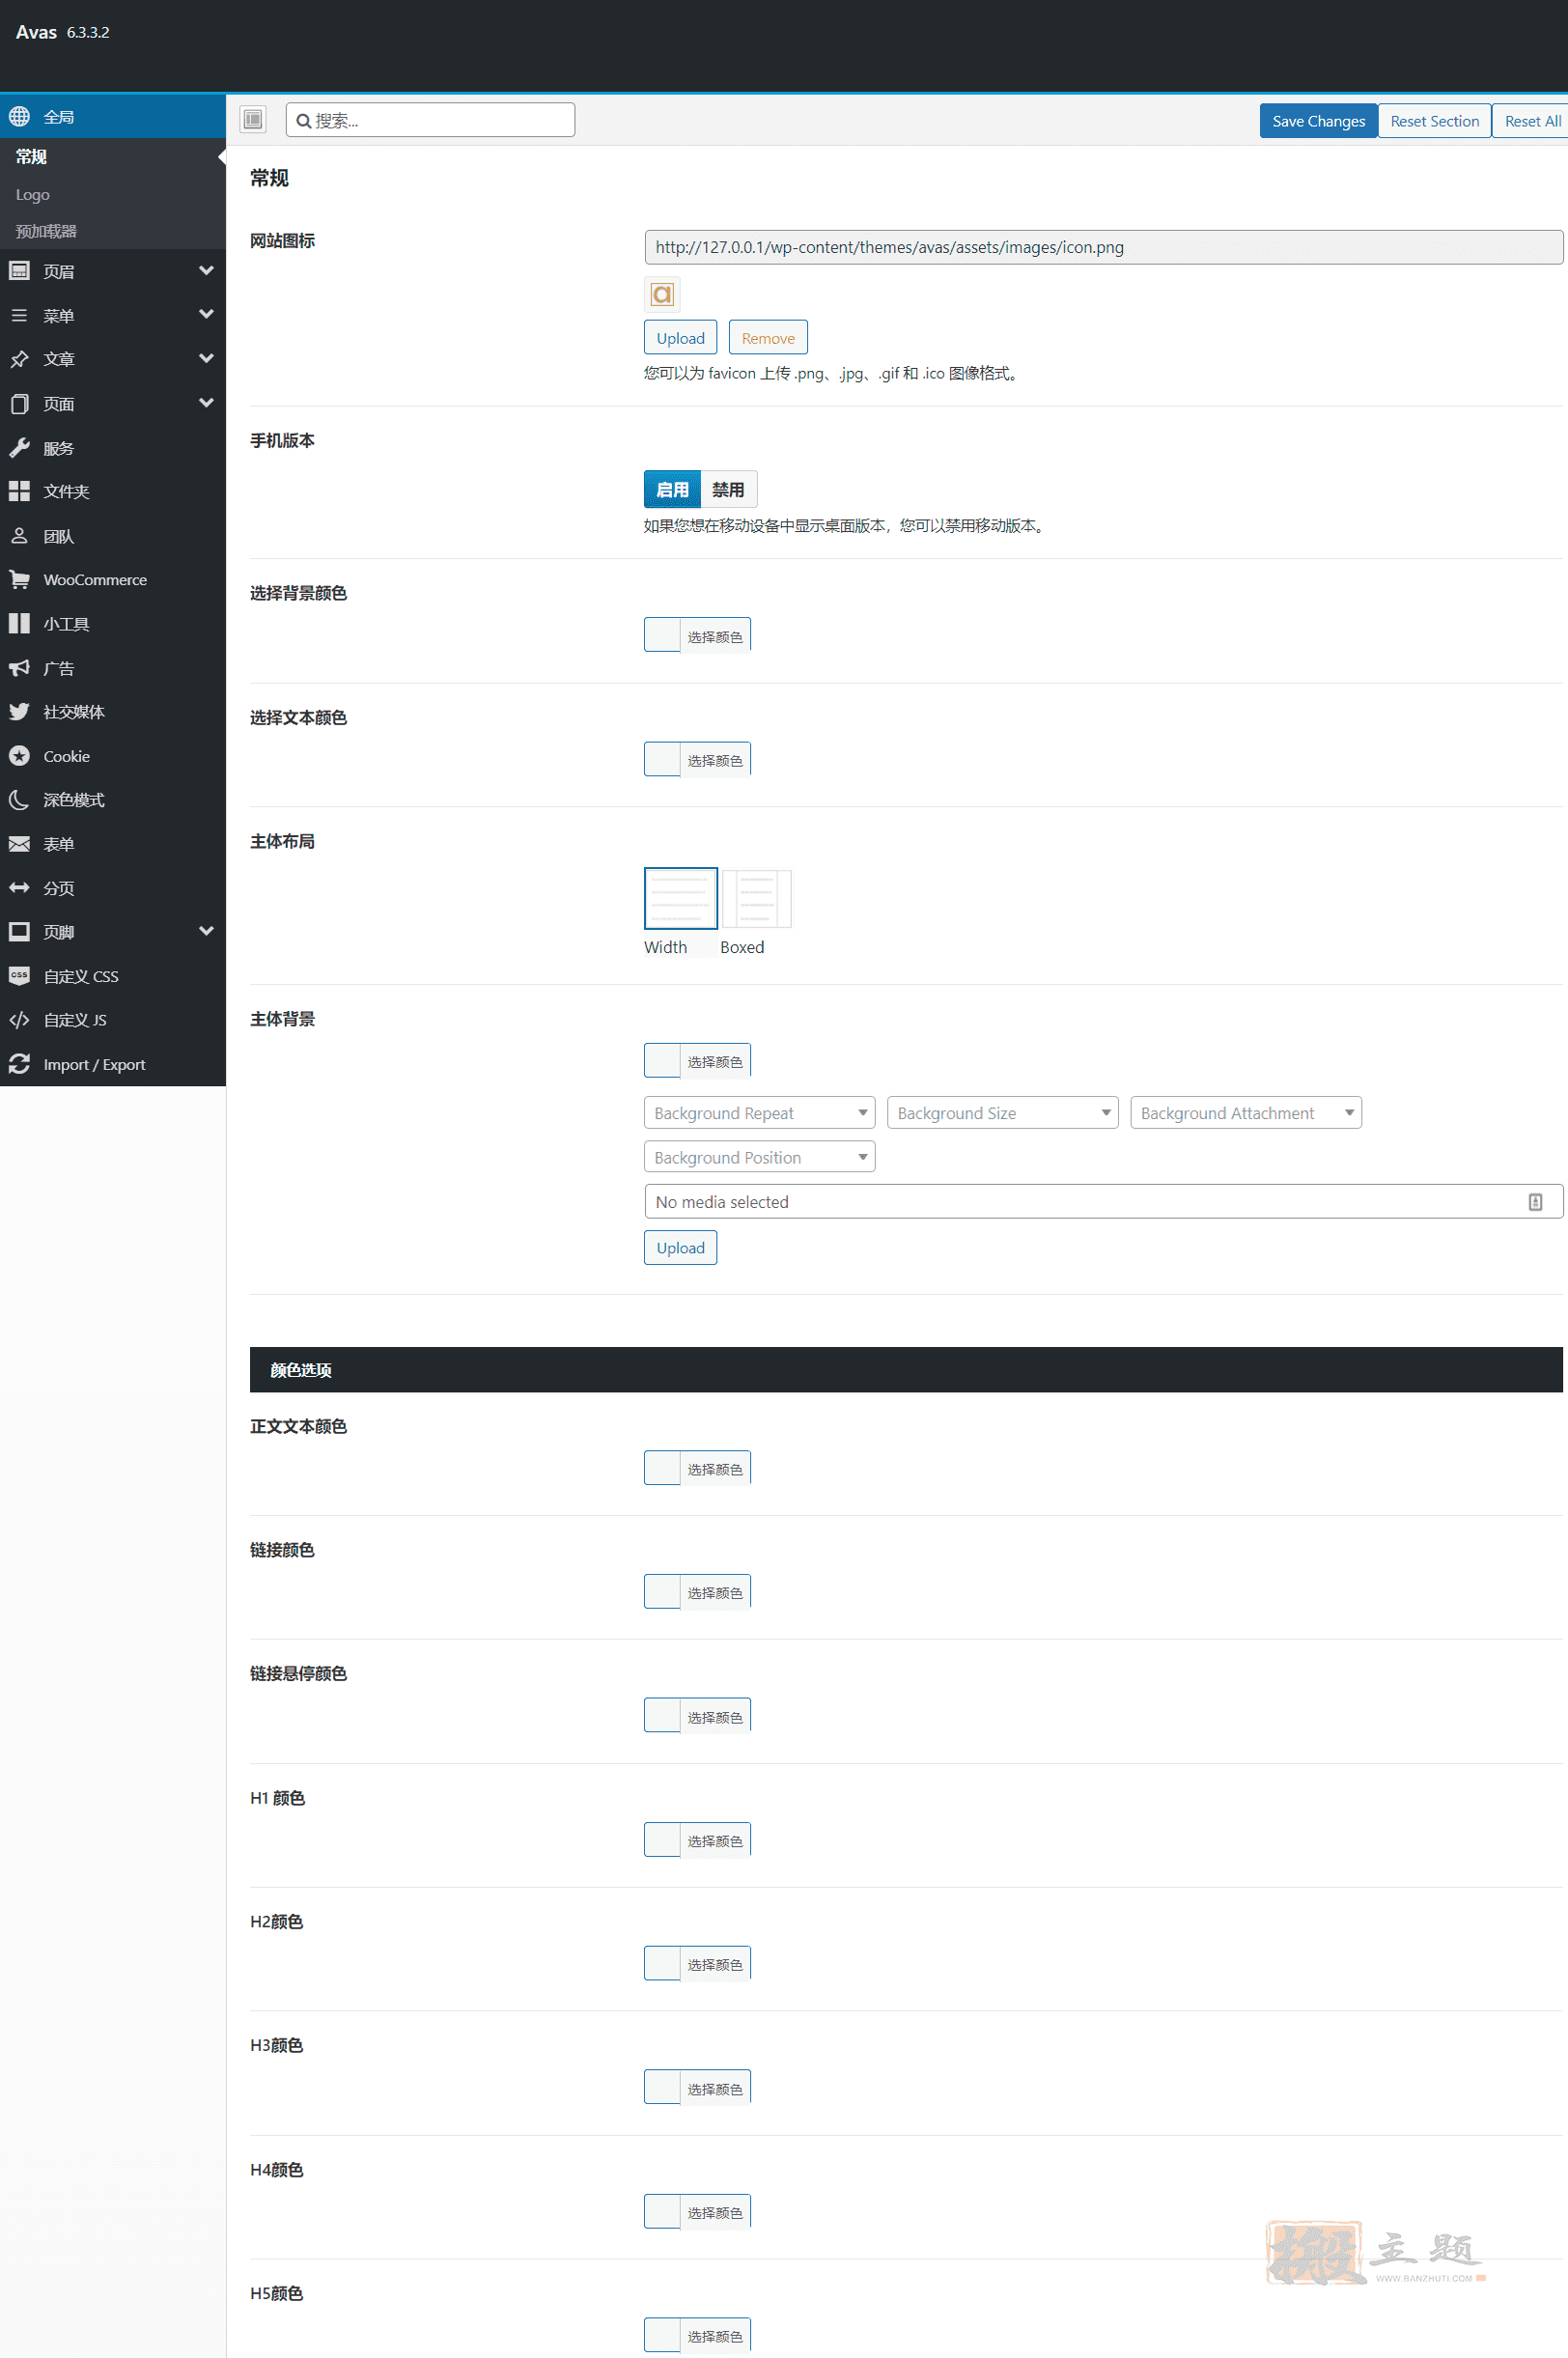
Task: Open 自定义 CSS icon section
Action: click(113, 976)
